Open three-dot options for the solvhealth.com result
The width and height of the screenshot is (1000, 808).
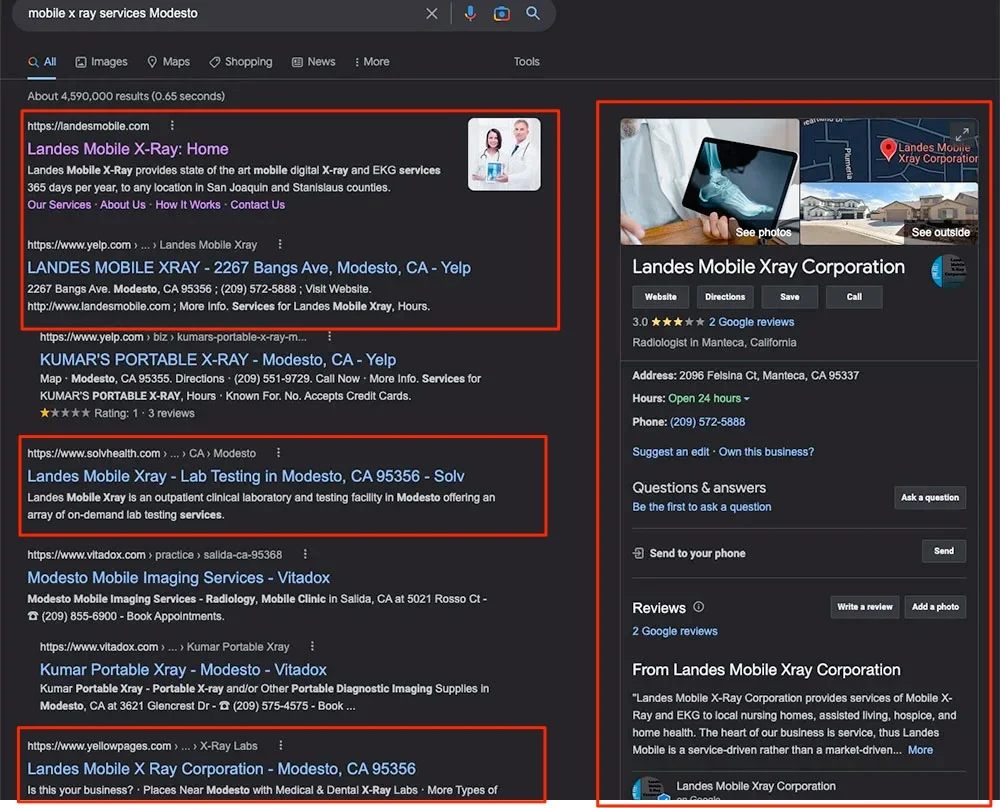279,453
